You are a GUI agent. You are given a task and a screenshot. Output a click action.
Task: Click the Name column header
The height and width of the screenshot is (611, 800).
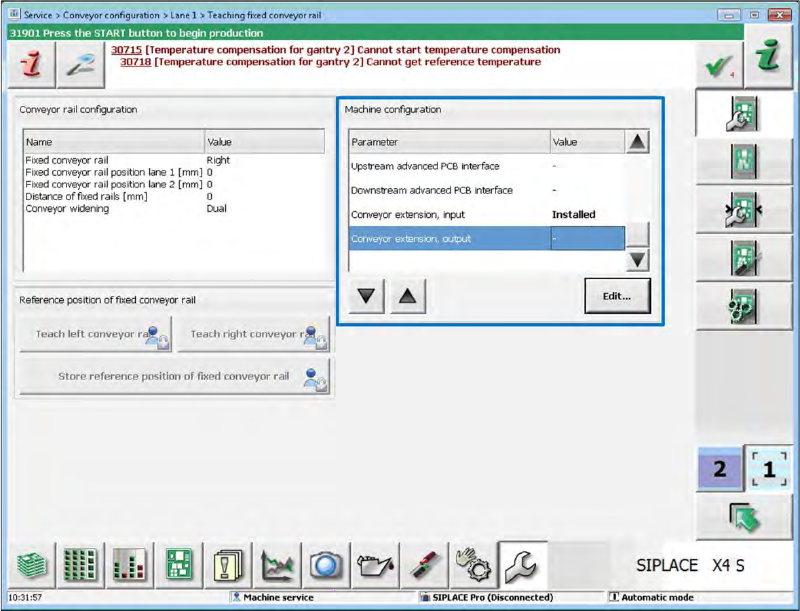tap(114, 142)
